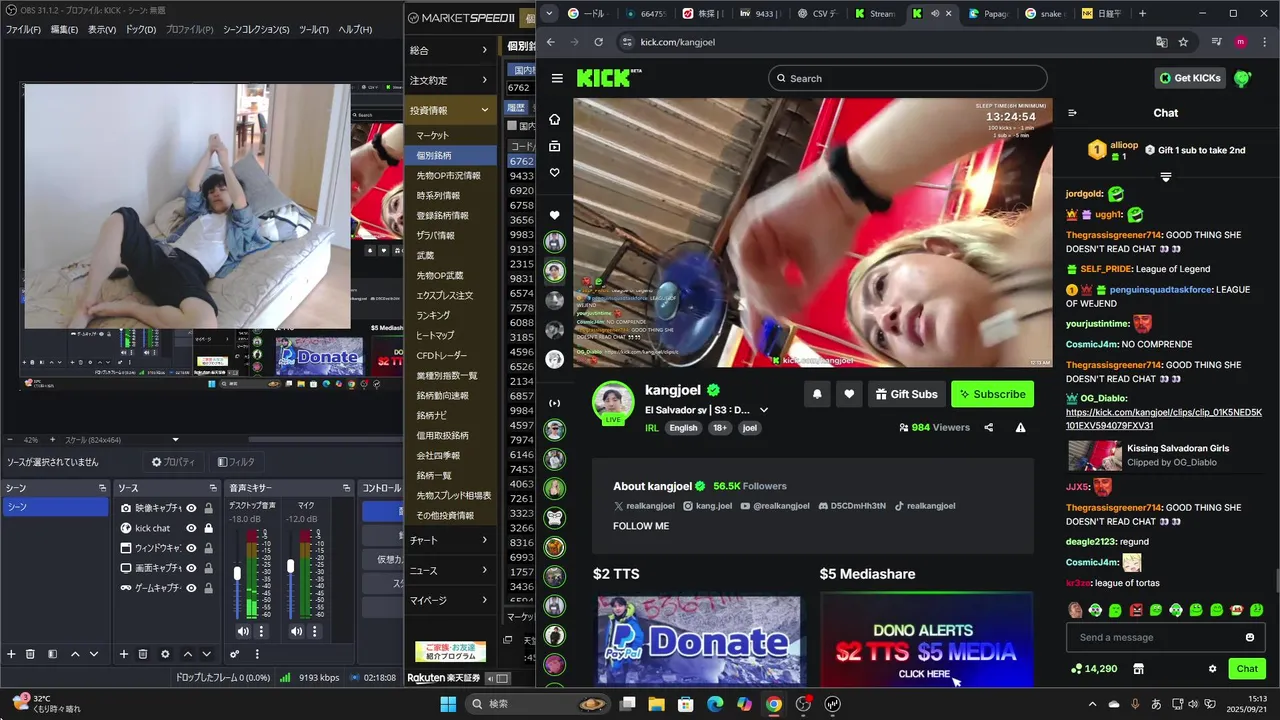Hide the ウィンドウキャプチャ source
1280x720 pixels.
point(191,548)
